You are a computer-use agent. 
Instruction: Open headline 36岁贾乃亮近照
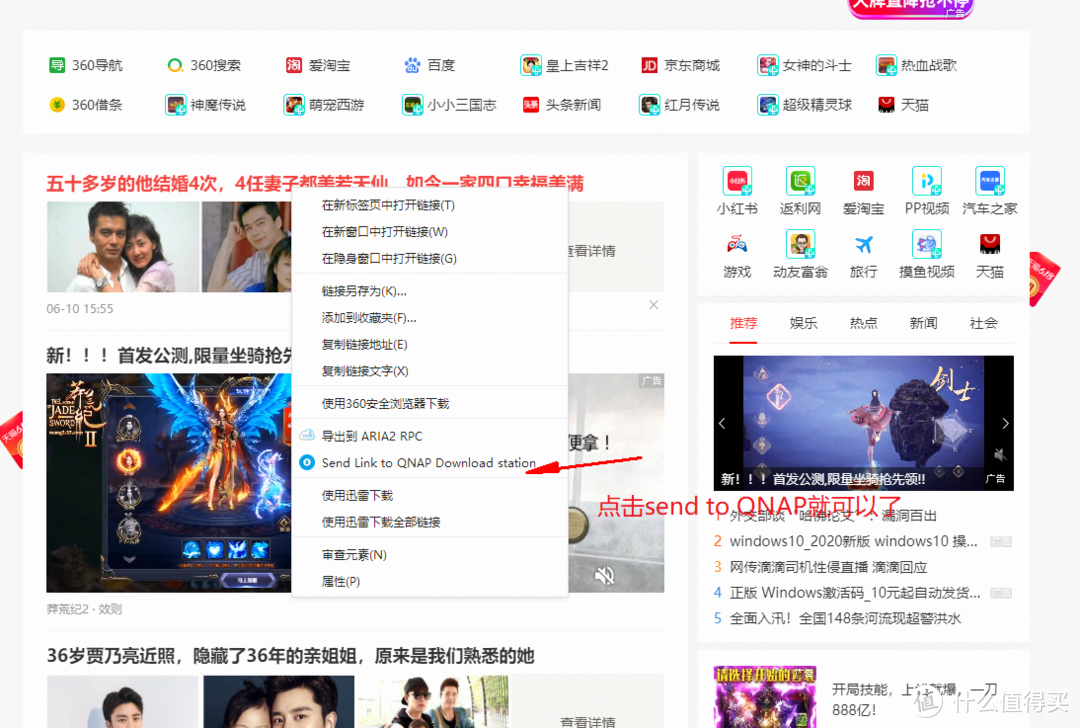(290, 656)
